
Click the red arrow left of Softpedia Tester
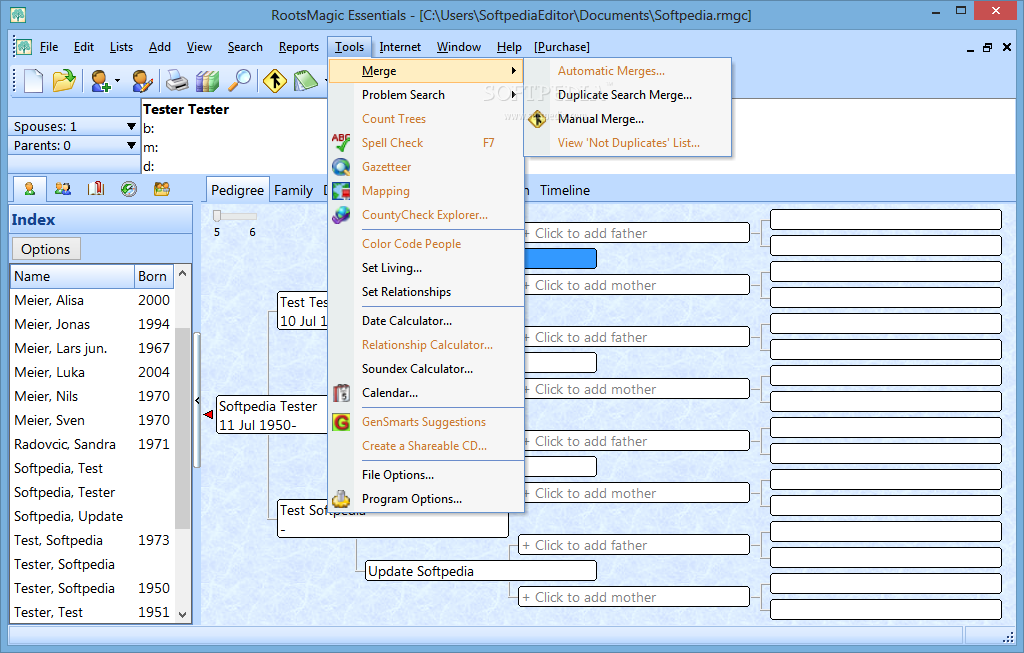[x=208, y=415]
